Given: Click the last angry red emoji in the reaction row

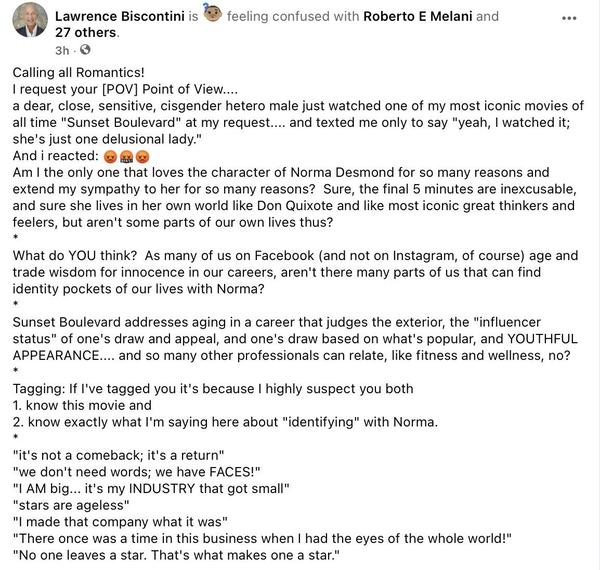Looking at the screenshot, I should pos(142,156).
